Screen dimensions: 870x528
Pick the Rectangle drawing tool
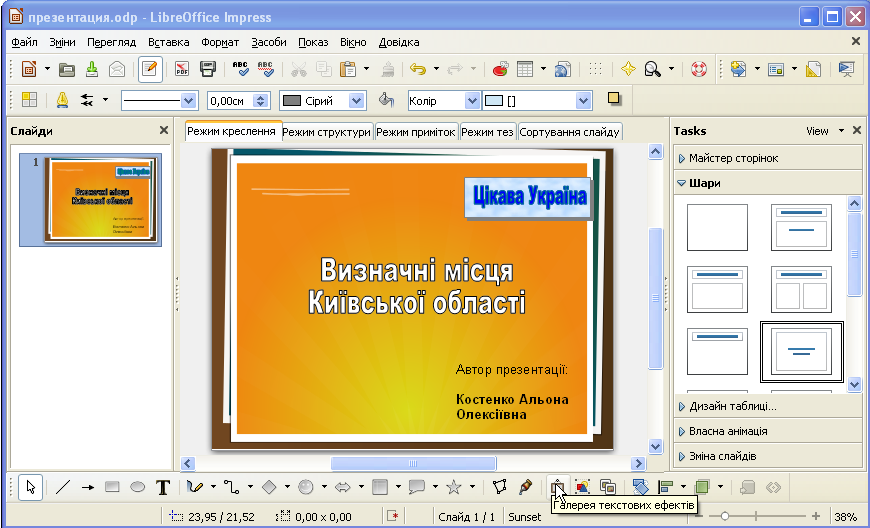[112, 487]
